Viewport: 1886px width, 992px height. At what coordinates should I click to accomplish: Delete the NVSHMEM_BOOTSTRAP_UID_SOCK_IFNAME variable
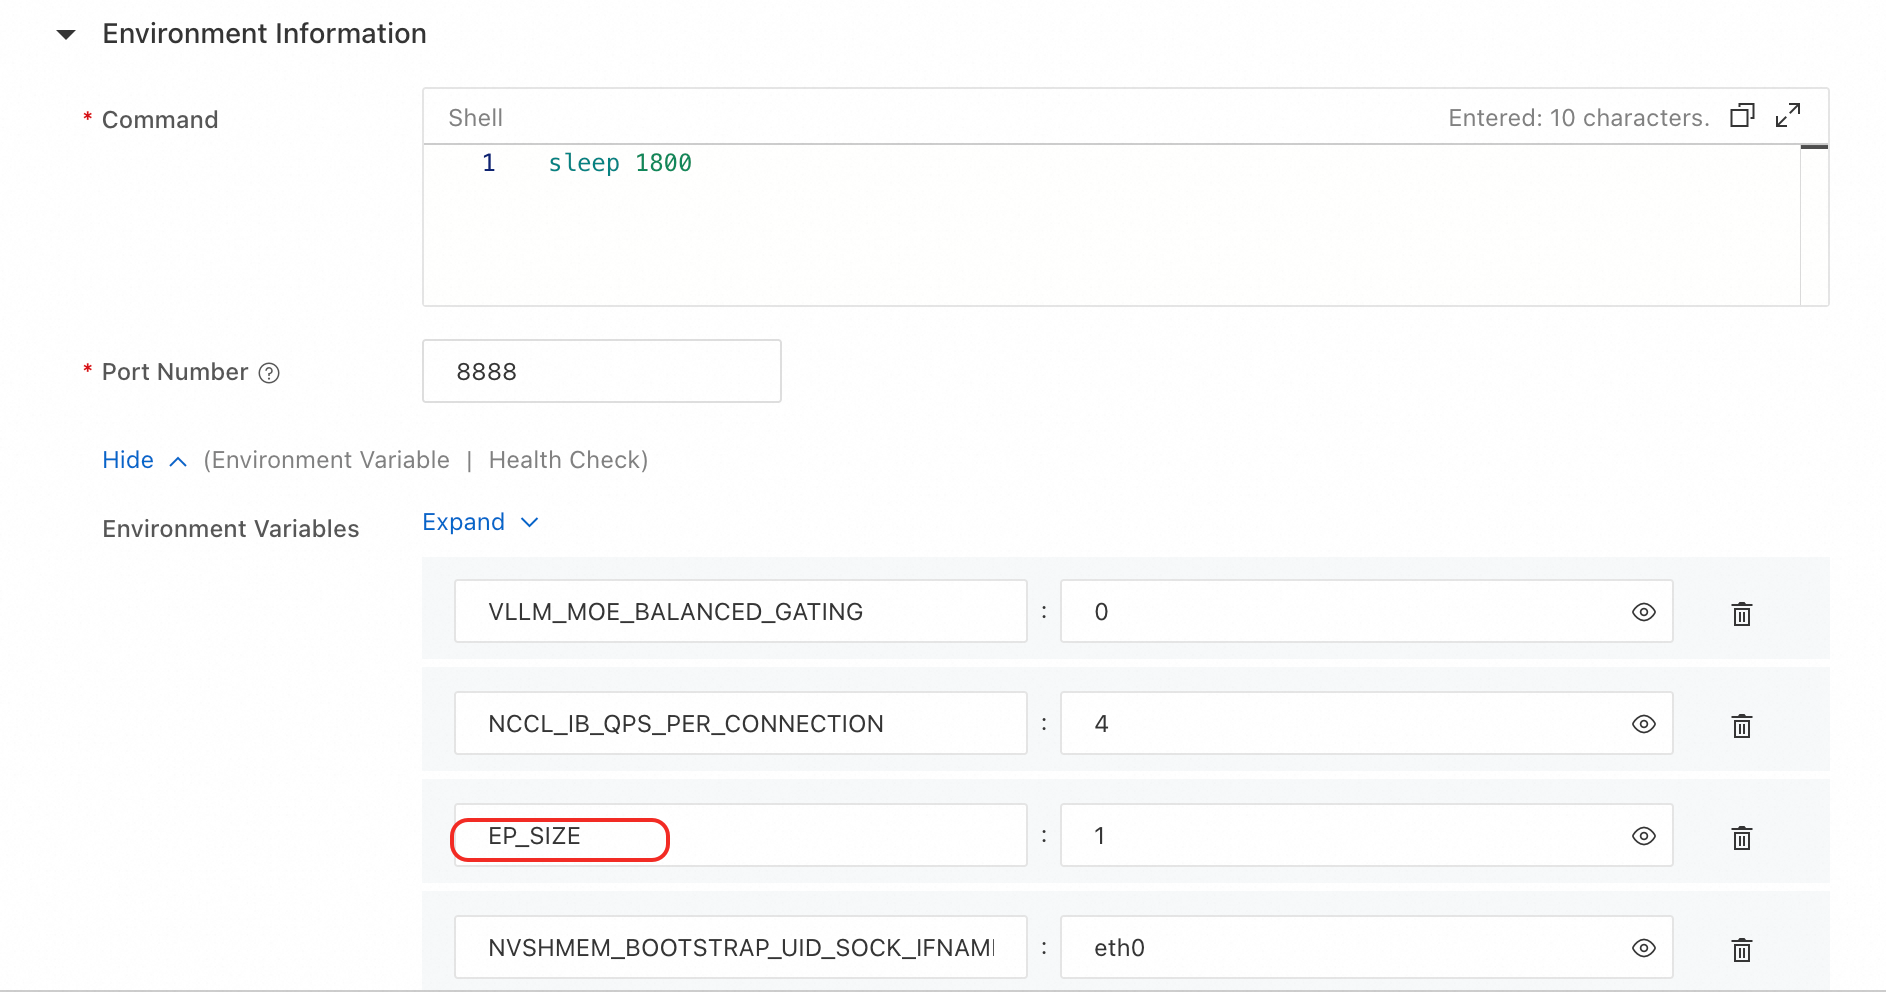1742,949
